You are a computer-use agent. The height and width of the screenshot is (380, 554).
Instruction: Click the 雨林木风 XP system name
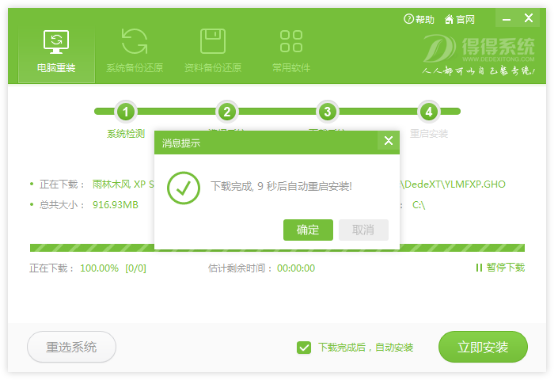pos(123,184)
